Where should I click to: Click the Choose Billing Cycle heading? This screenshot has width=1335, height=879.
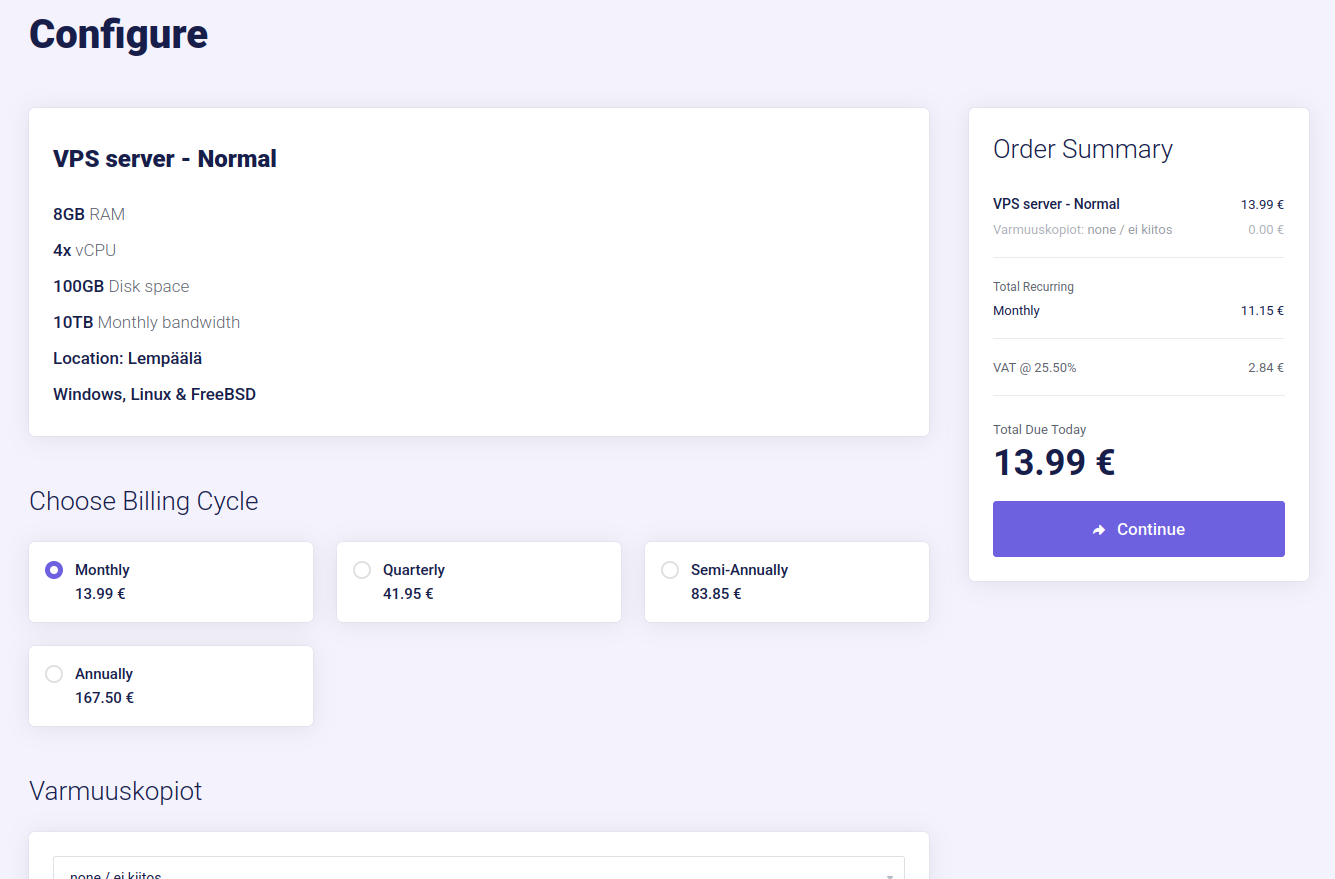pos(144,501)
